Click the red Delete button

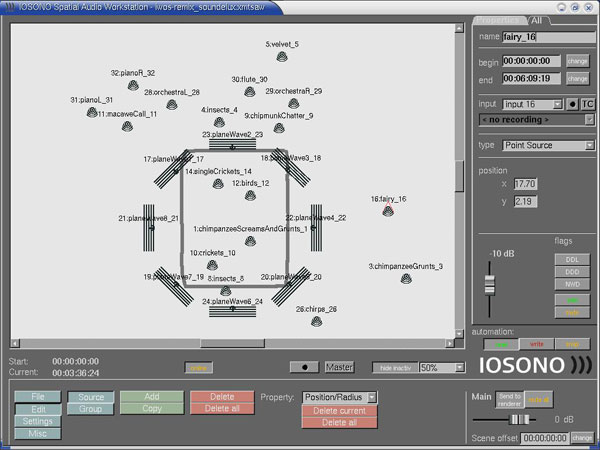pos(222,396)
